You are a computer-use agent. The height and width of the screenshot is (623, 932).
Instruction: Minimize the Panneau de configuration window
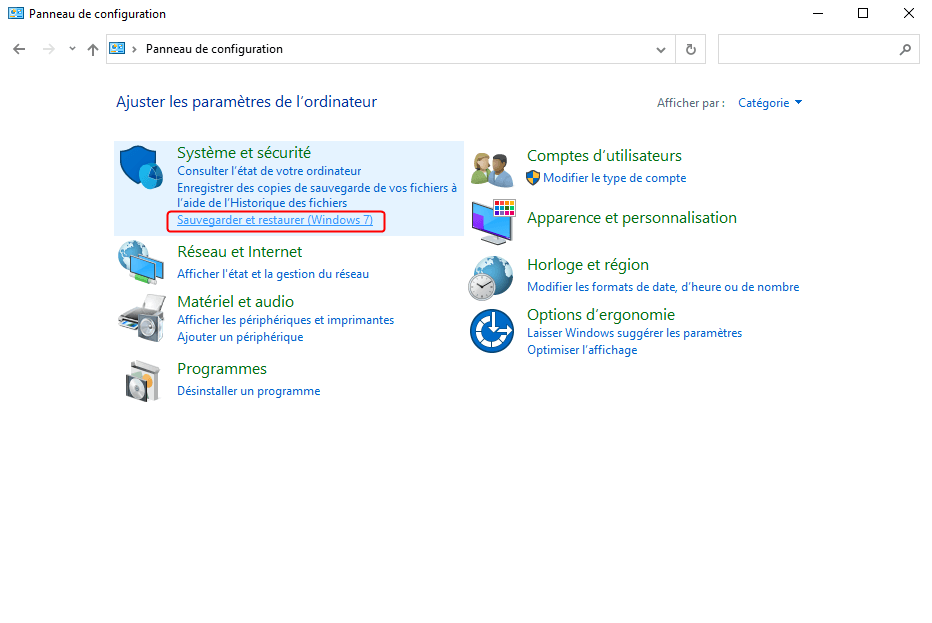pos(818,13)
